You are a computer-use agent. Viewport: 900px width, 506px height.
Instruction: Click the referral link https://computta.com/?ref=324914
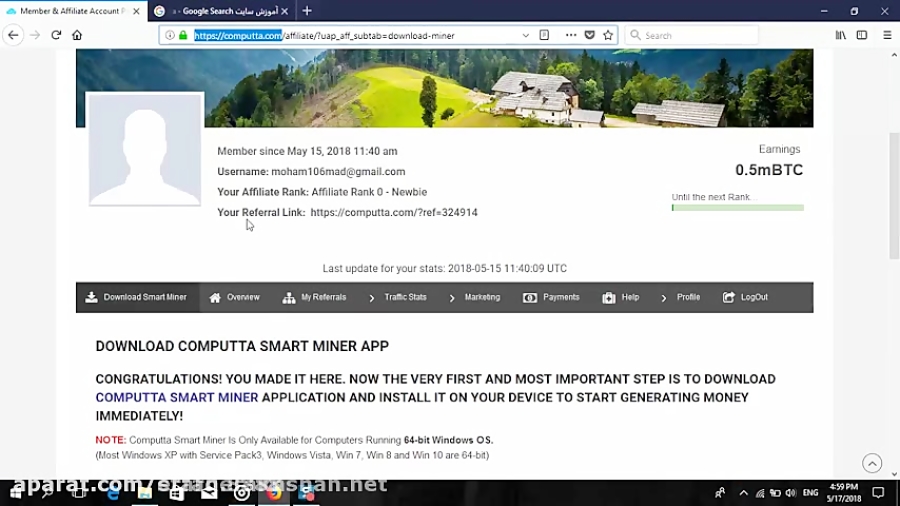tap(394, 212)
